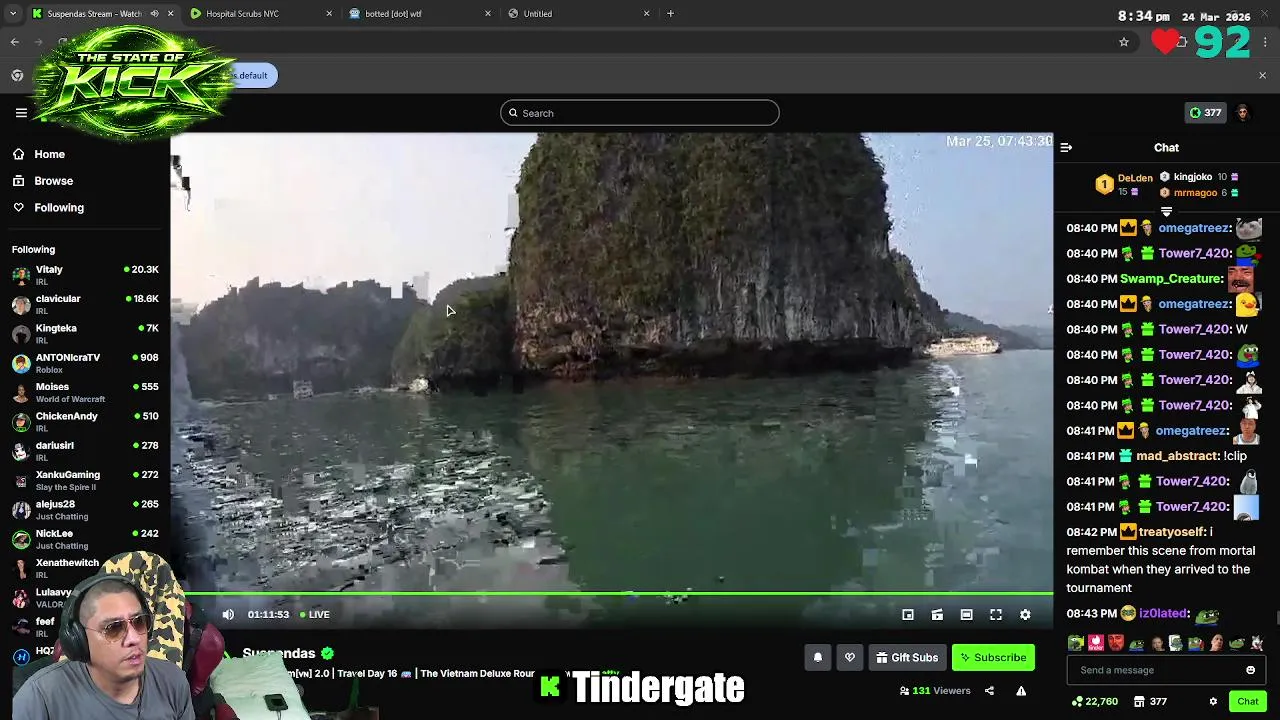Click treatyoself's username in chat

click(x=1172, y=532)
